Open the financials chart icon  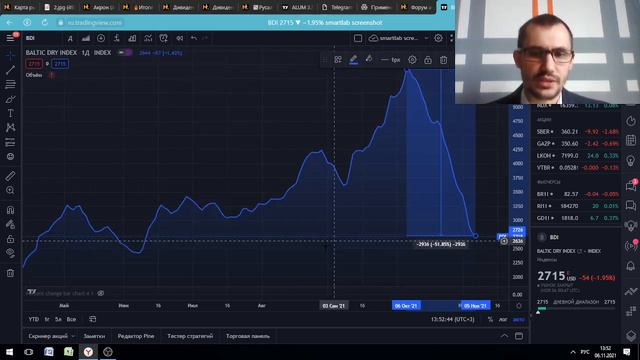[x=132, y=38]
